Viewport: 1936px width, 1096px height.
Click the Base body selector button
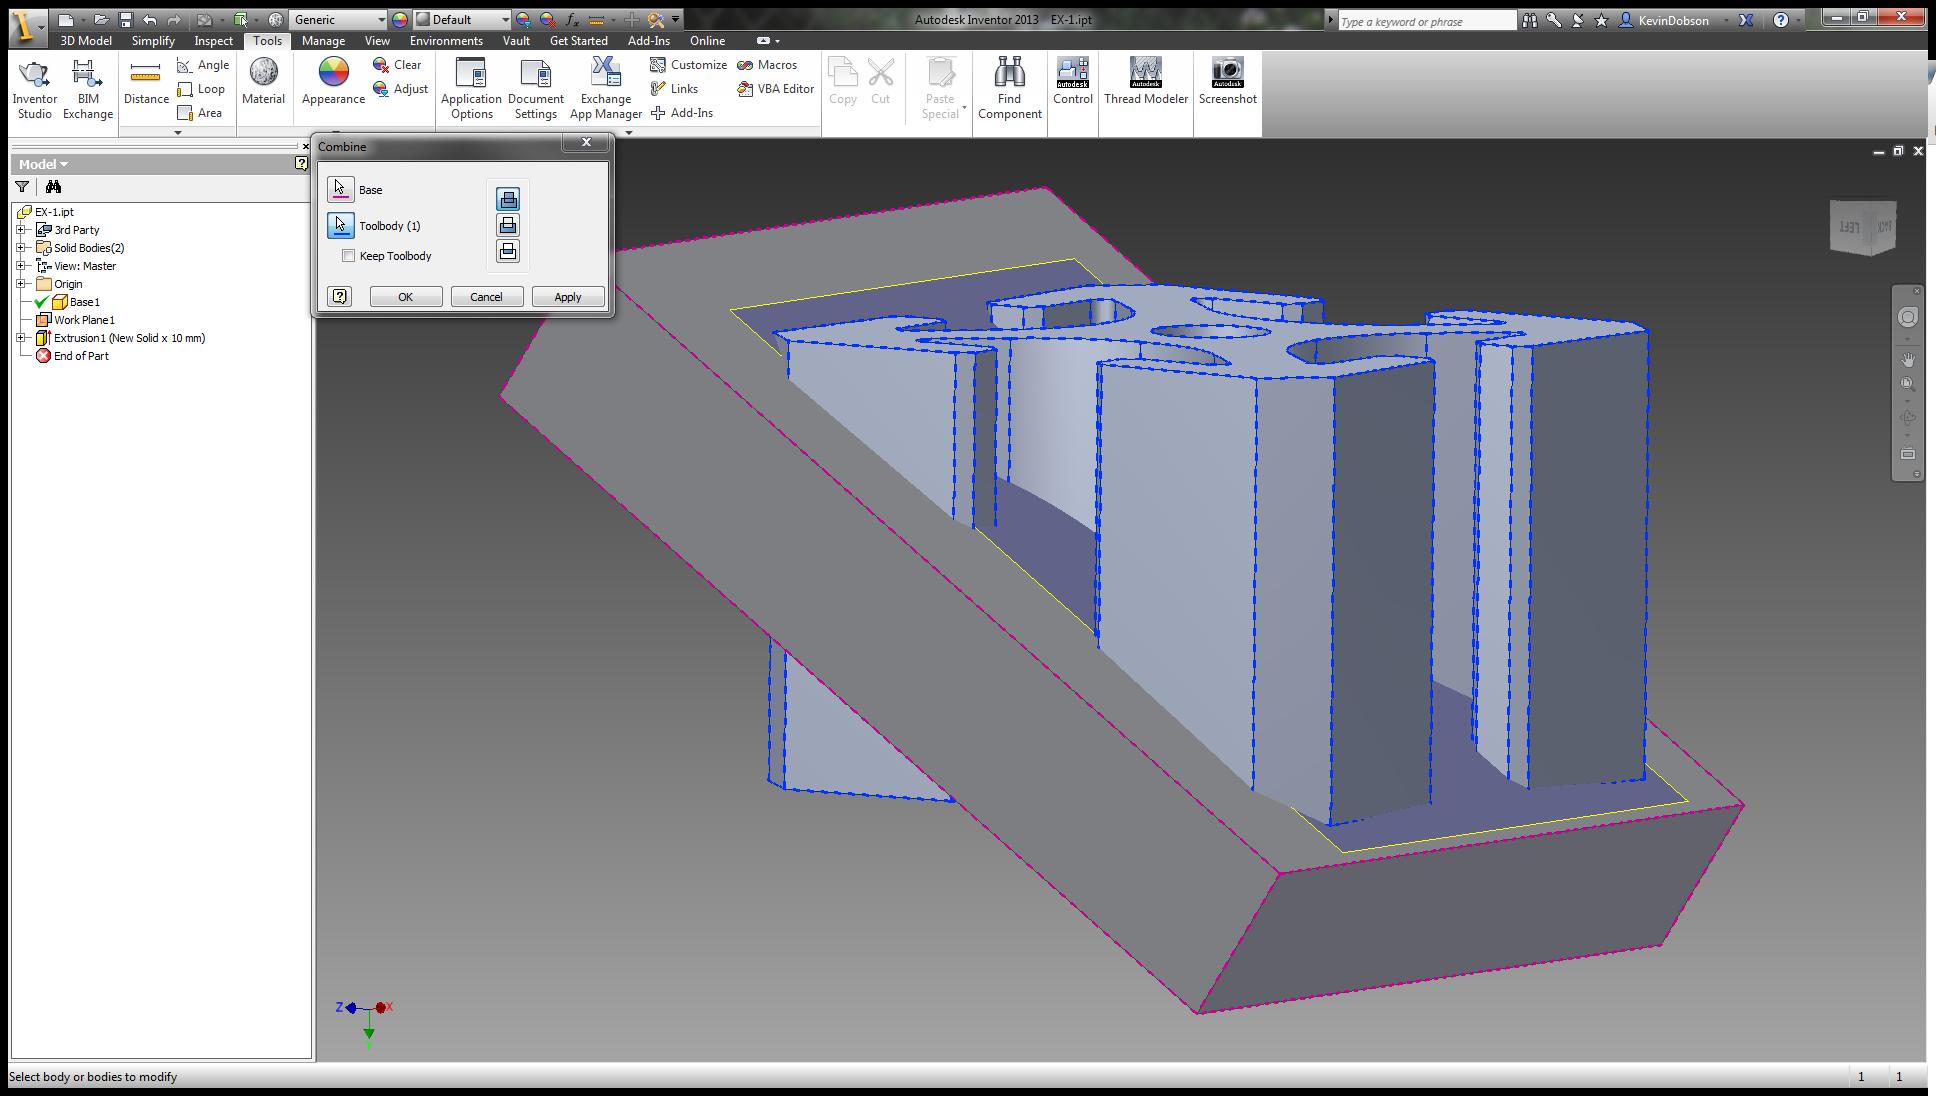click(340, 189)
